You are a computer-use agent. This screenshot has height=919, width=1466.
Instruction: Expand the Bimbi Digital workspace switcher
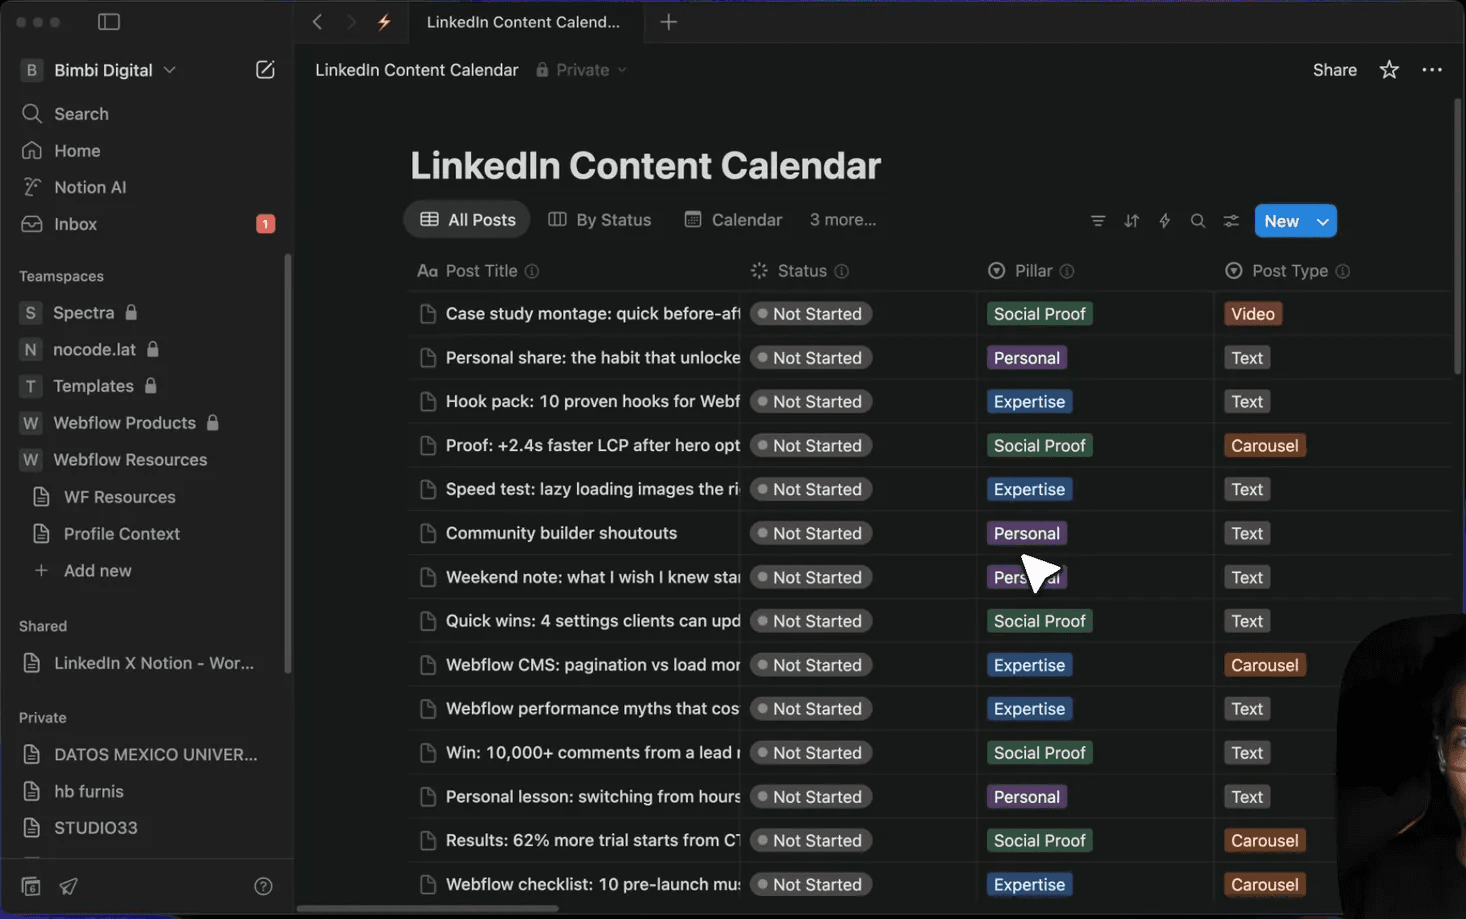point(100,70)
